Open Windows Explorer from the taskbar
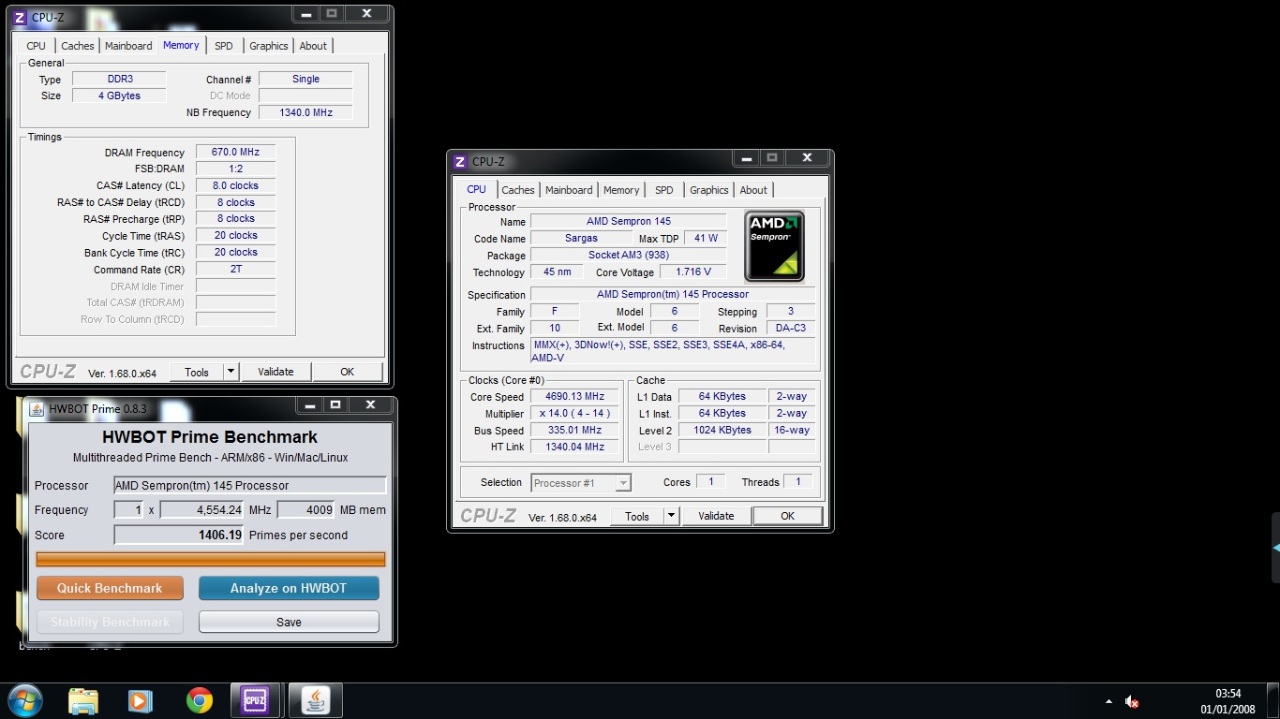This screenshot has height=719, width=1280. (x=83, y=700)
